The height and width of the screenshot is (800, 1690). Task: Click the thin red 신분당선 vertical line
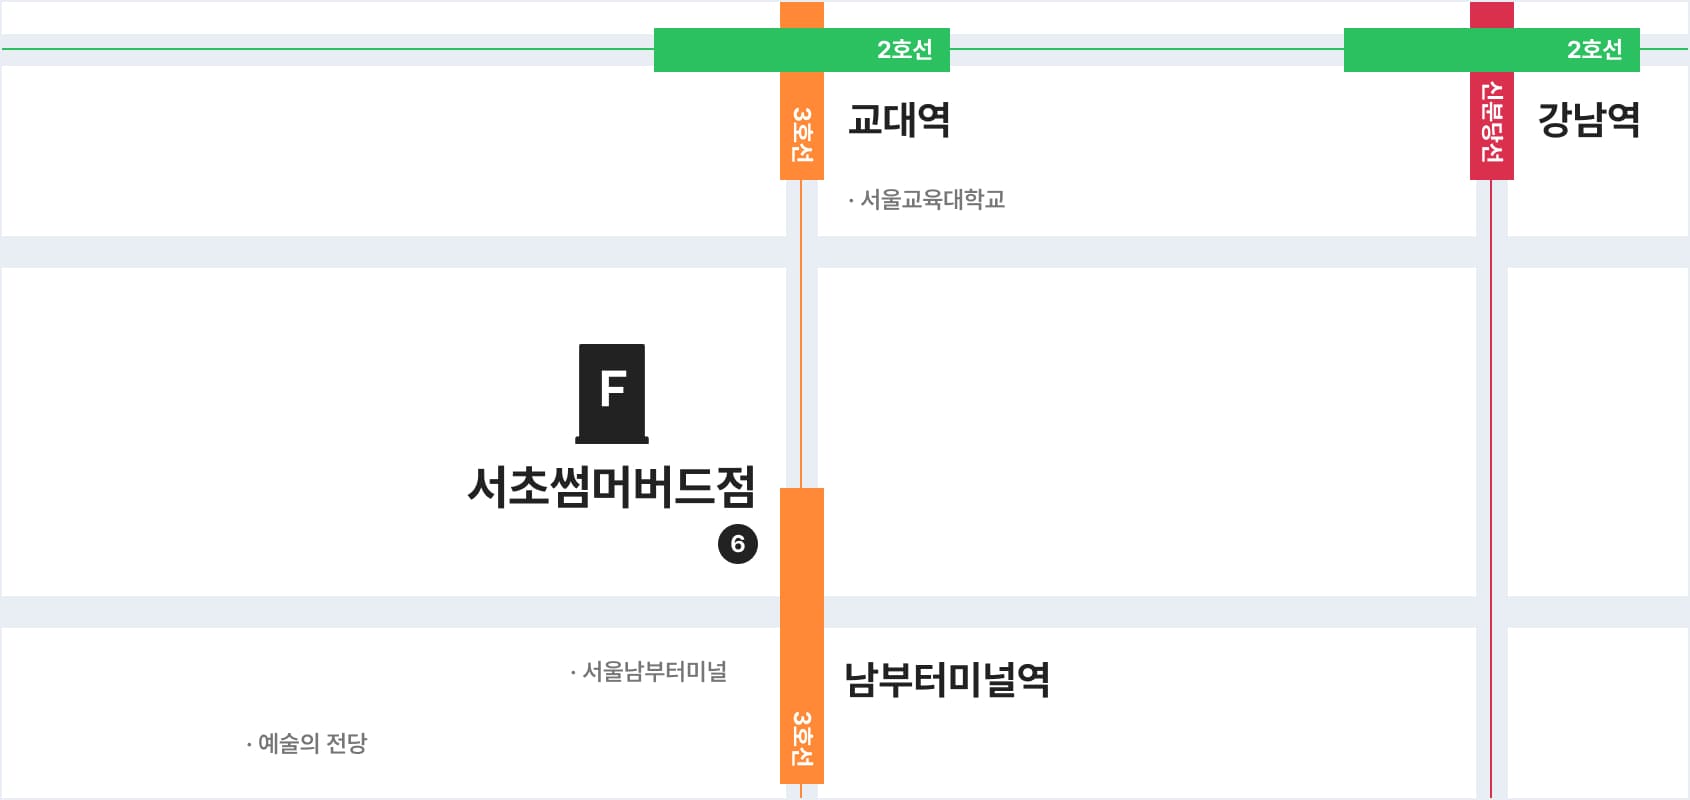click(1491, 450)
